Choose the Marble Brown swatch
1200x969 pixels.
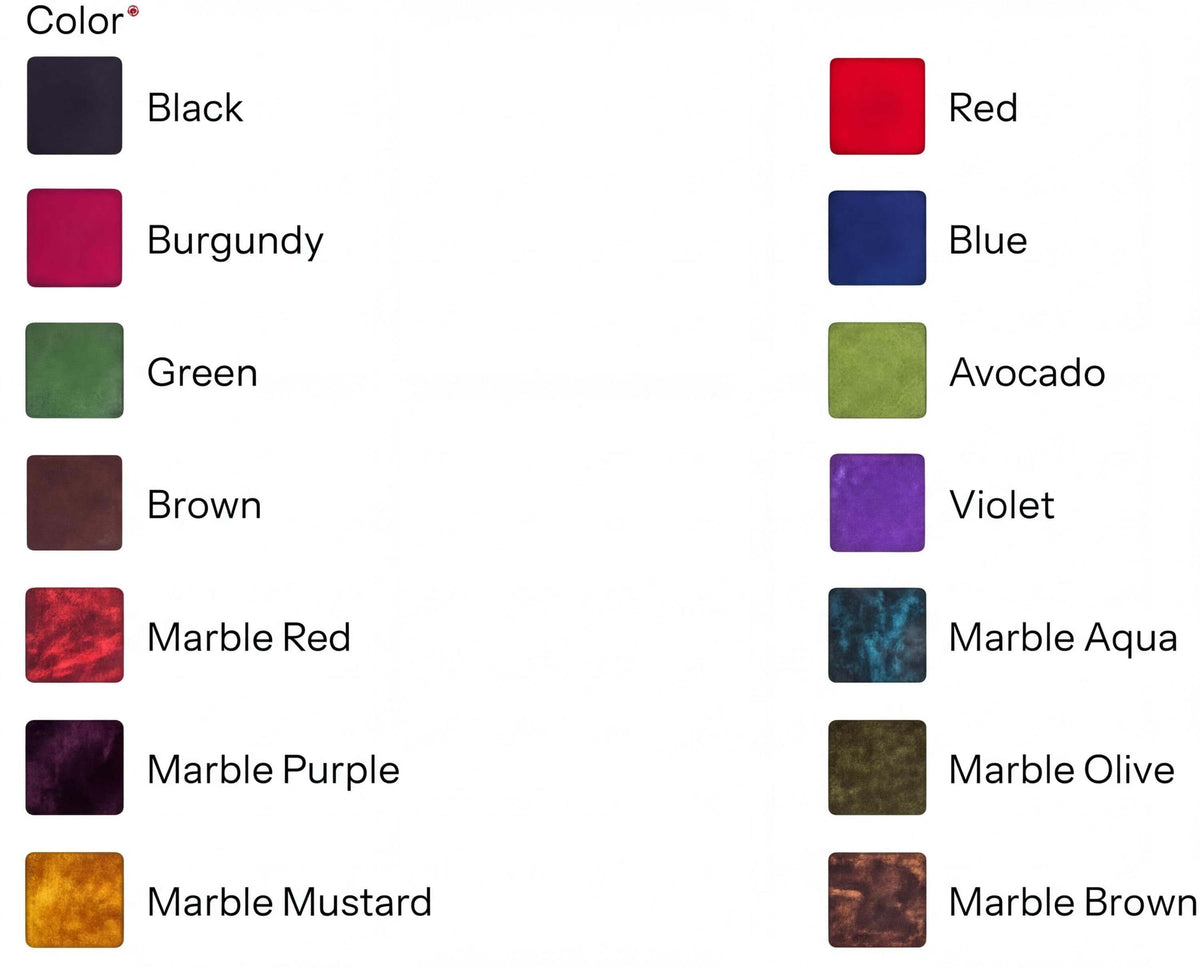click(877, 900)
